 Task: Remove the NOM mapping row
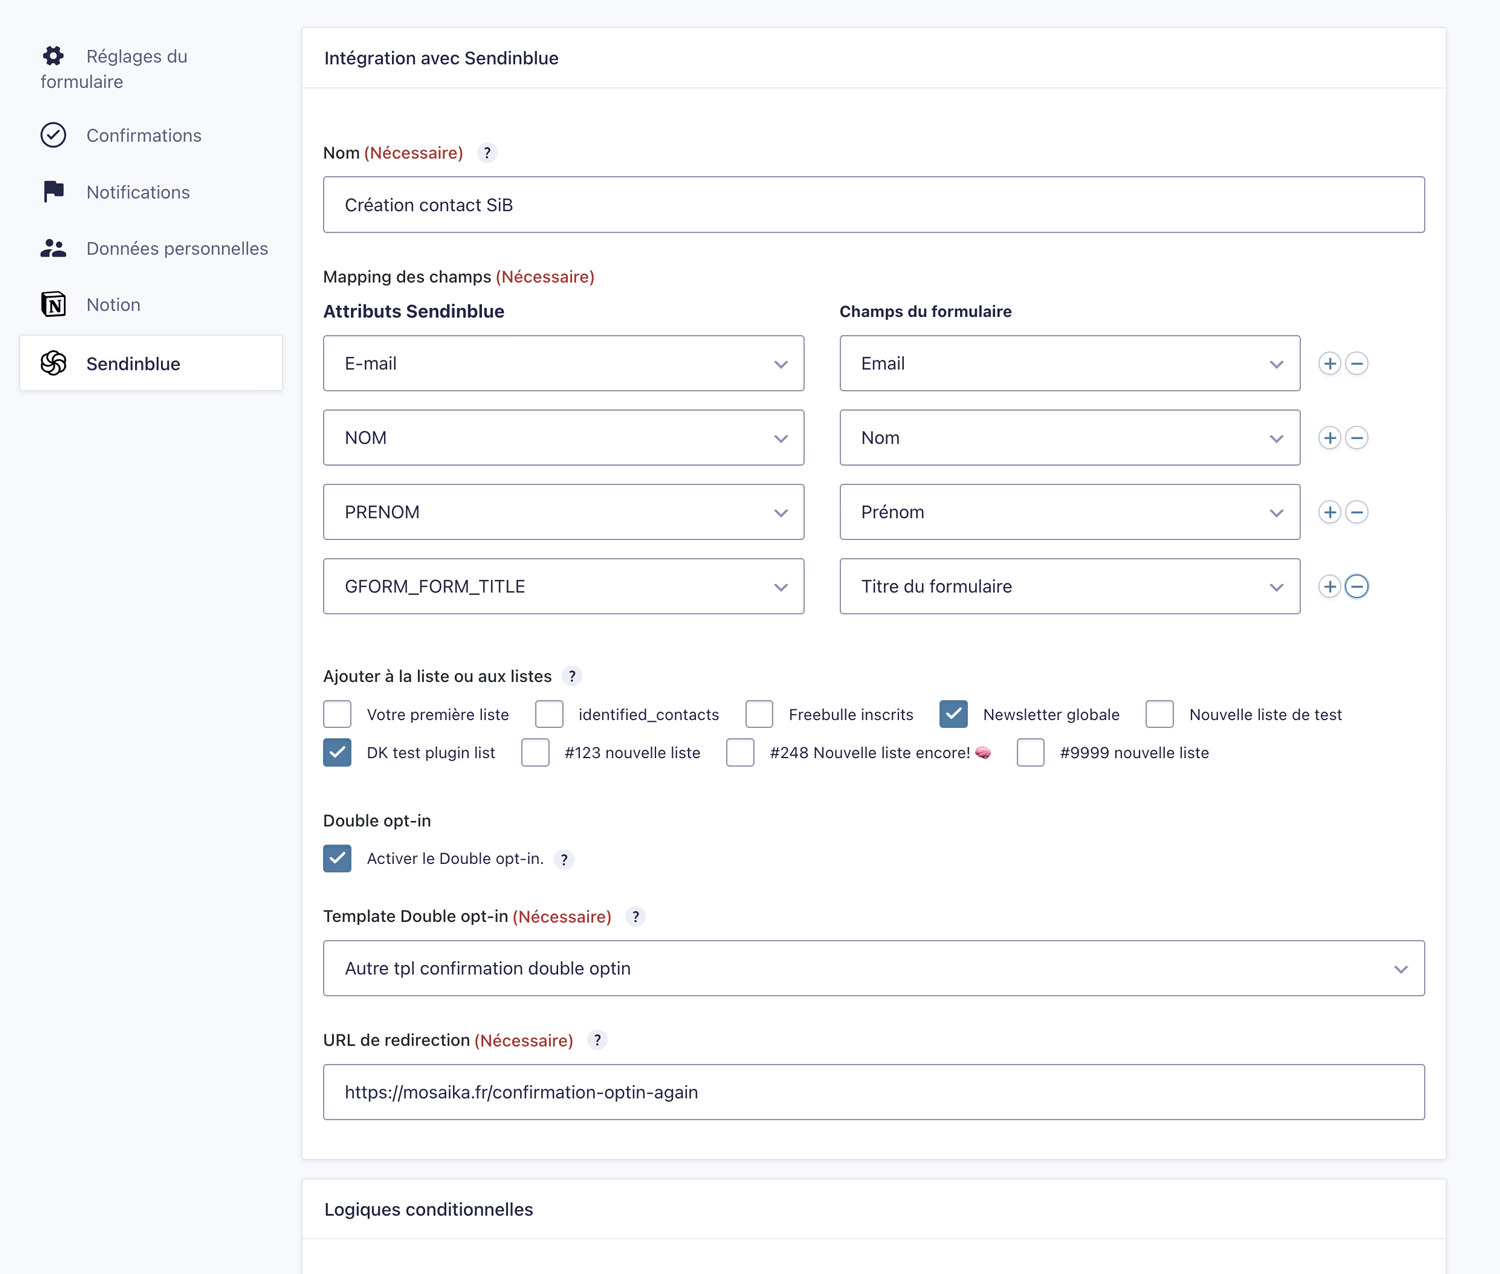[1357, 438]
